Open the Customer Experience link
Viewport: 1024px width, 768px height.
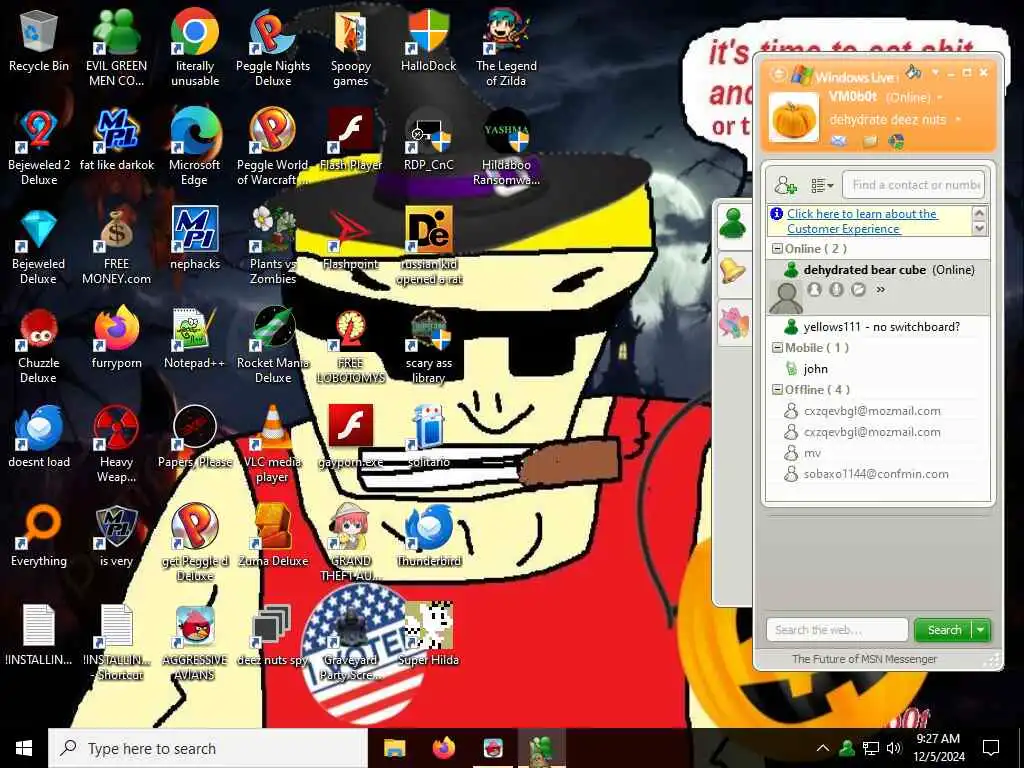point(861,221)
